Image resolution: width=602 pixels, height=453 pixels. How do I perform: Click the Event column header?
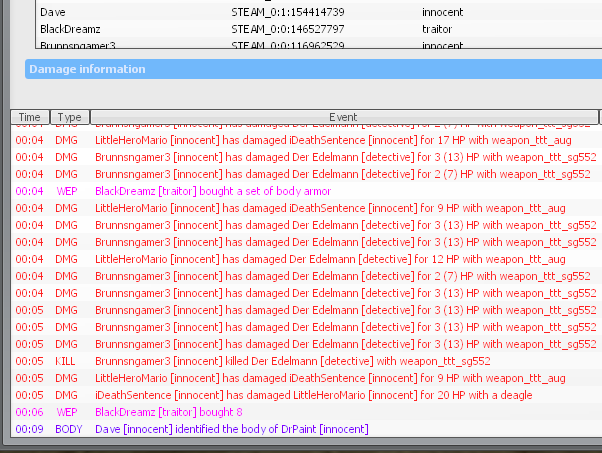342,117
